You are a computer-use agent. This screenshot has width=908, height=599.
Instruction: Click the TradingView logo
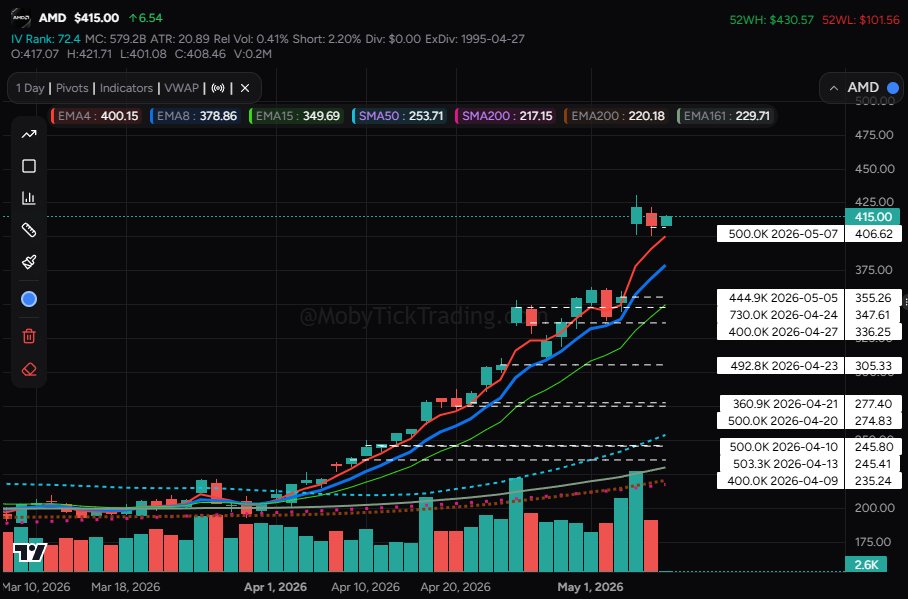click(x=30, y=552)
